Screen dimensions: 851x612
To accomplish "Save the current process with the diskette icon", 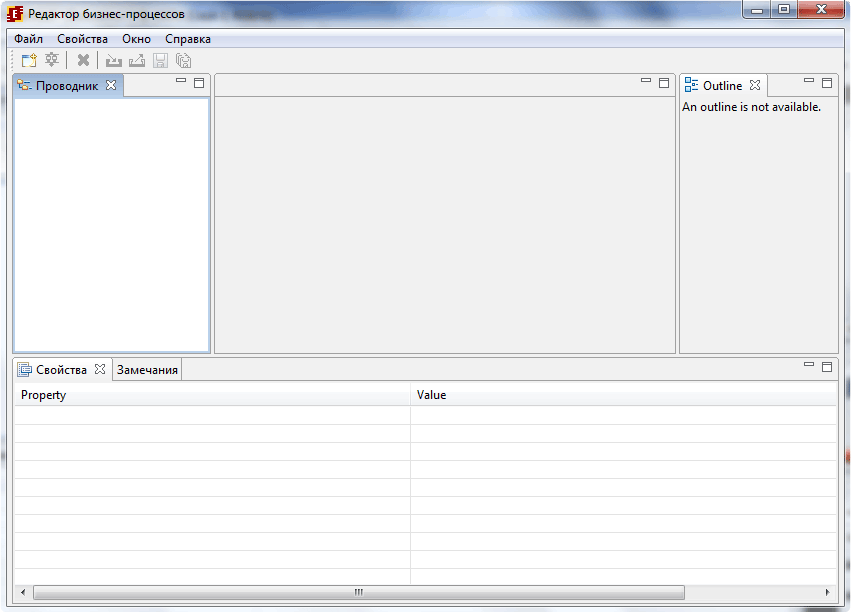I will point(159,60).
